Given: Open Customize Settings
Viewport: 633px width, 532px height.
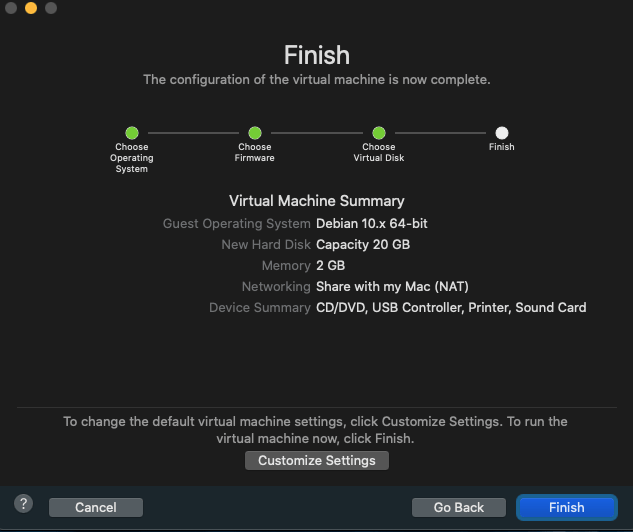Looking at the screenshot, I should [x=316, y=461].
